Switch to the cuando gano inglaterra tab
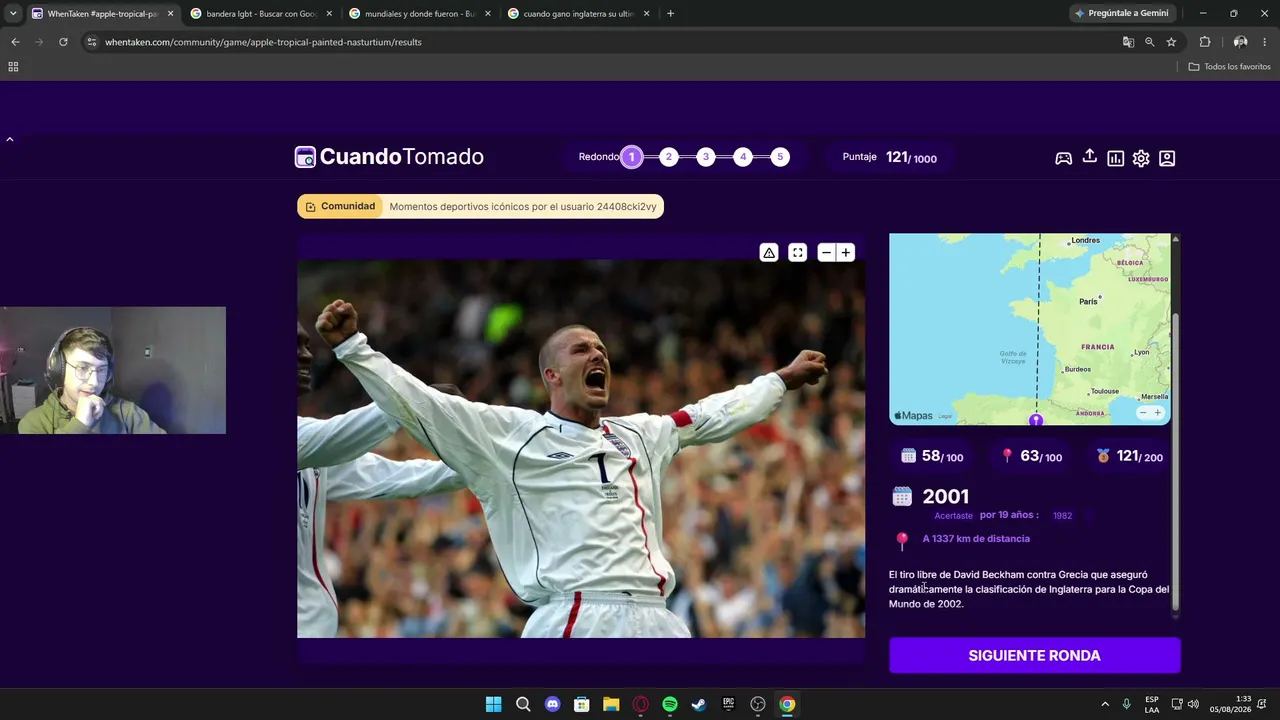Viewport: 1280px width, 720px height. click(579, 14)
